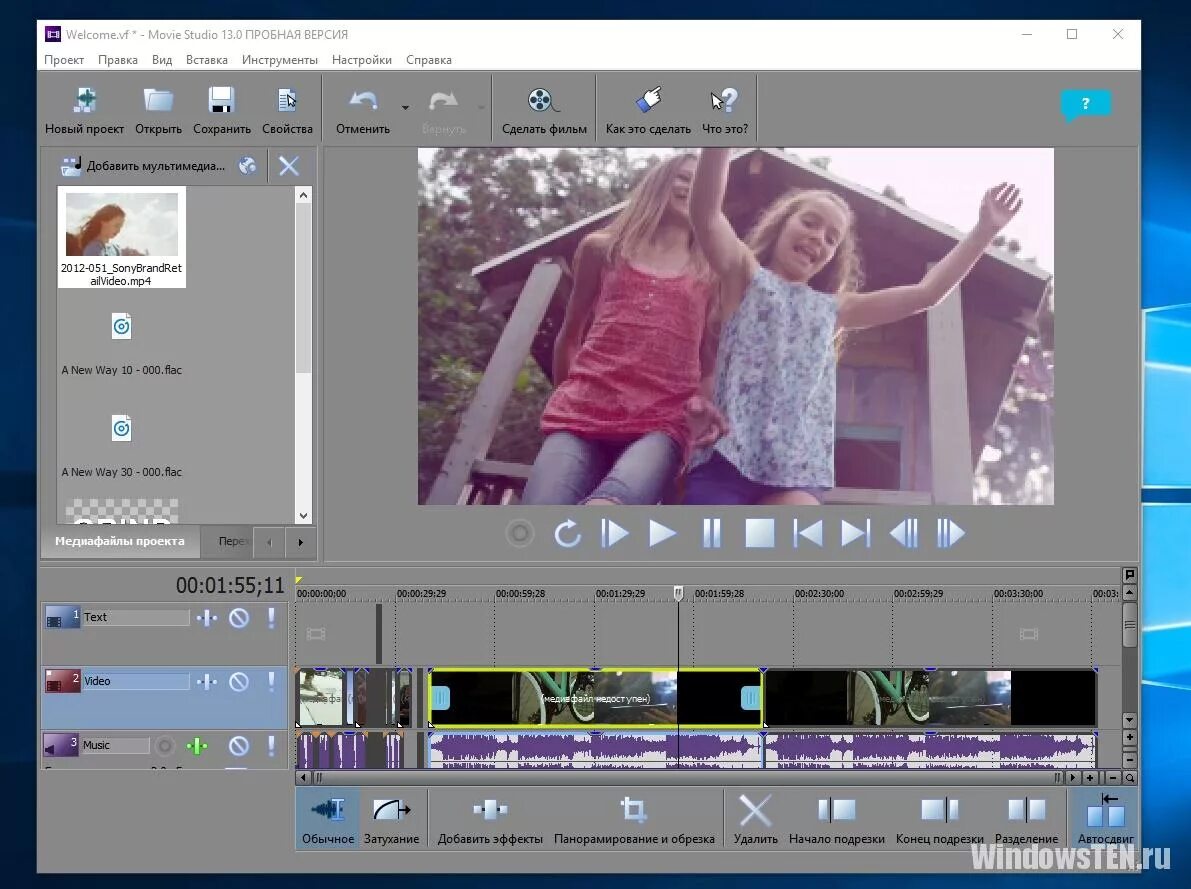Open project Свойства icon
1191x889 pixels.
287,110
